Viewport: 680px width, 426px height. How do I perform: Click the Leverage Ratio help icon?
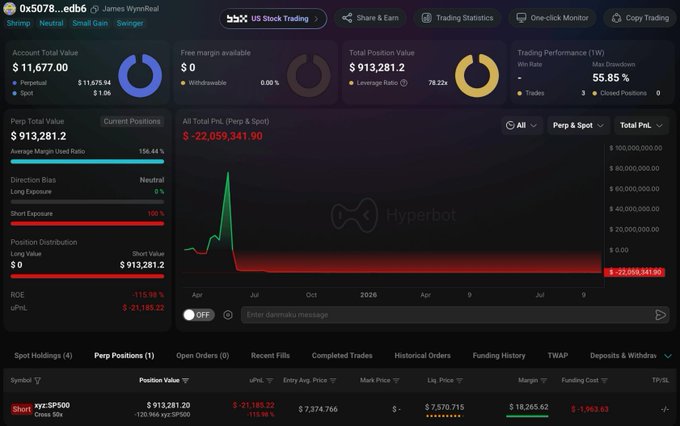pyautogui.click(x=404, y=83)
